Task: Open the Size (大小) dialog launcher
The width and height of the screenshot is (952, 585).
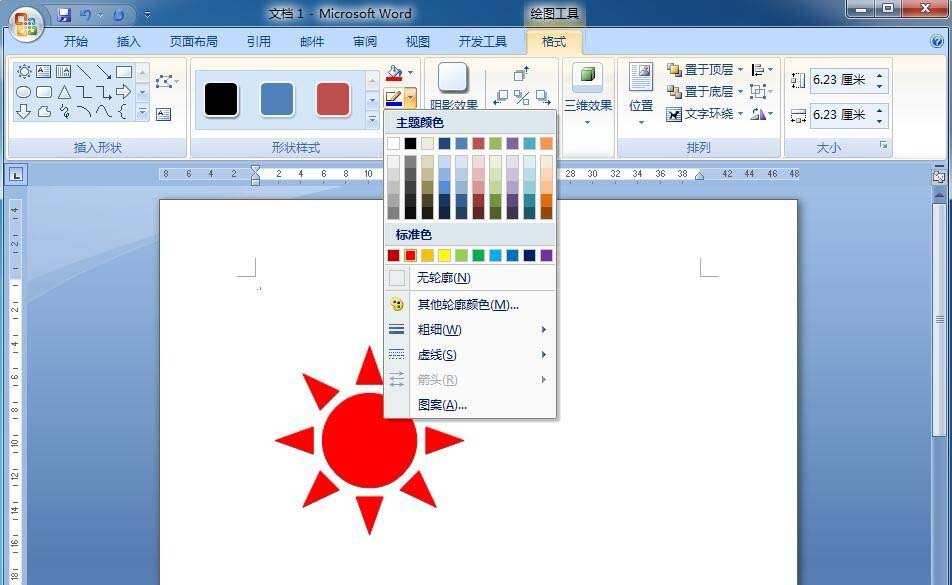Action: coord(883,146)
